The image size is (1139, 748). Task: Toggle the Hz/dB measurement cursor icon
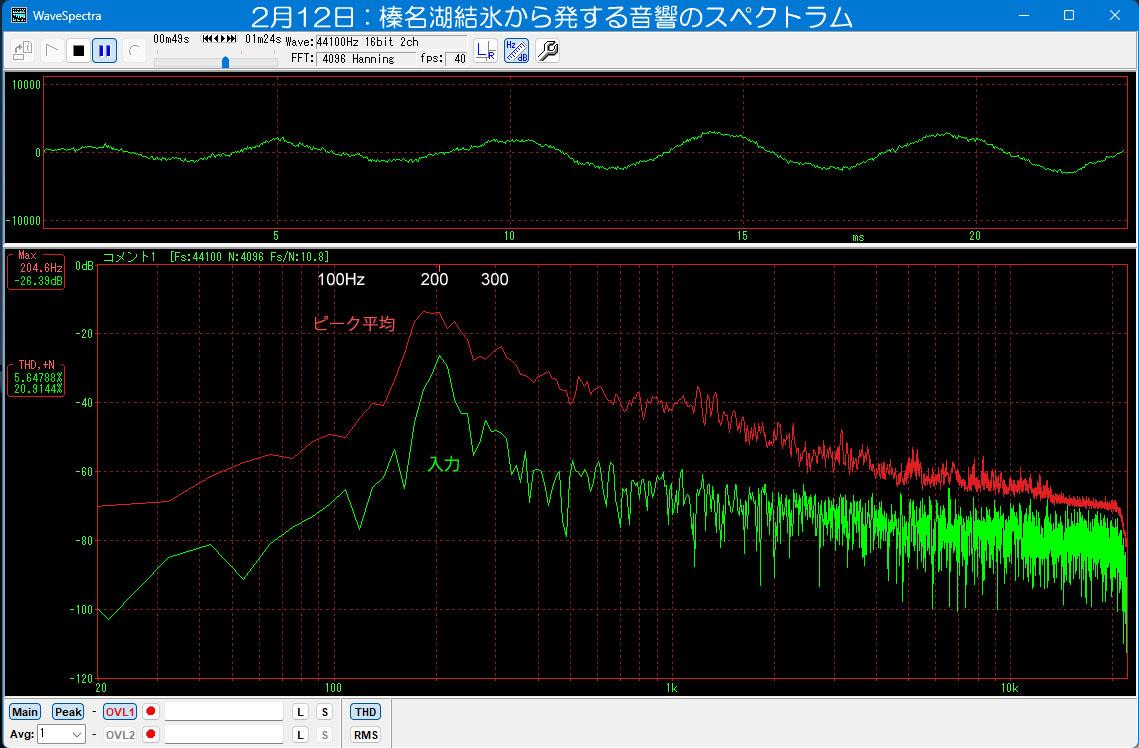pos(516,51)
